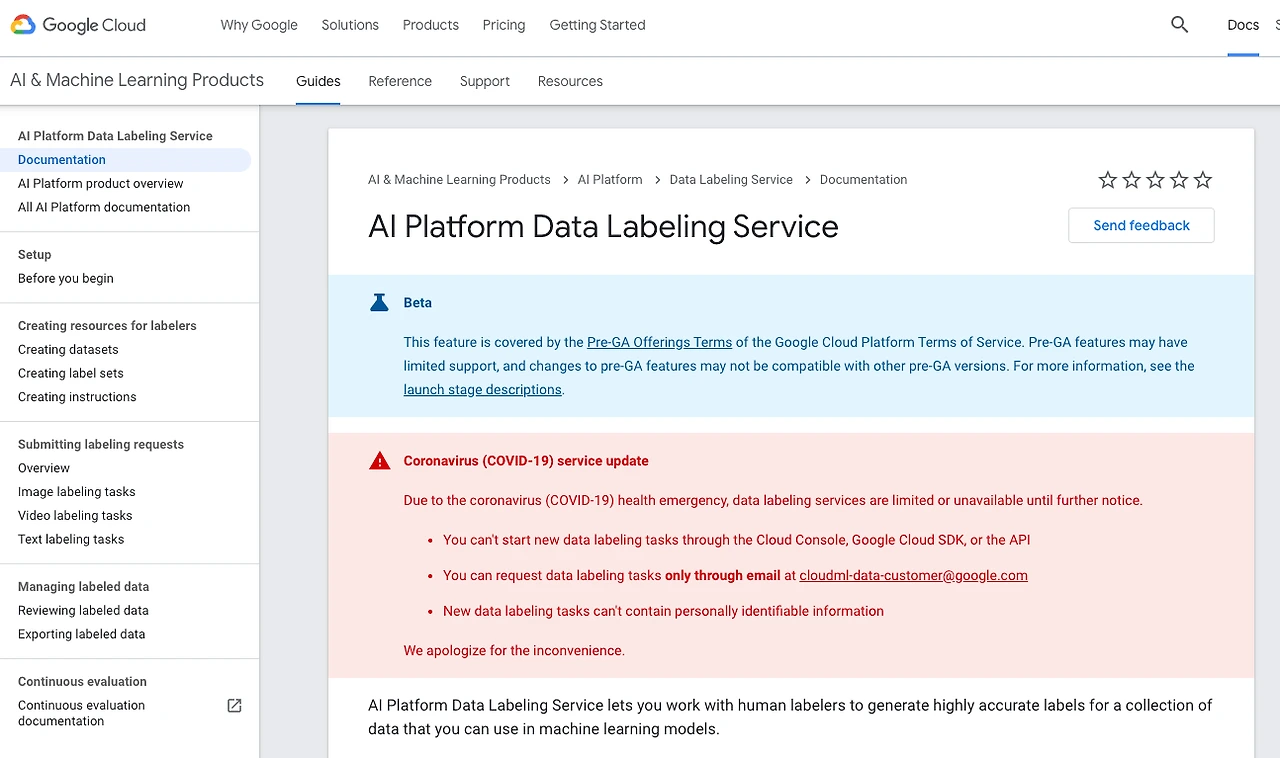1280x758 pixels.
Task: Open the Products menu in top navigation
Action: click(x=430, y=25)
